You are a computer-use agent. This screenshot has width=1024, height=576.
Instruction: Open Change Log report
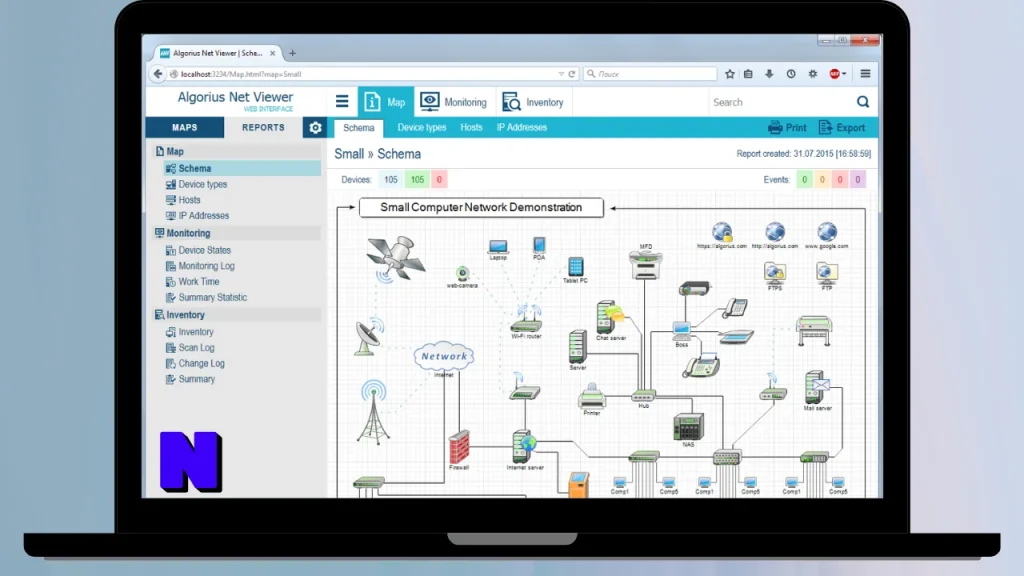pos(195,363)
